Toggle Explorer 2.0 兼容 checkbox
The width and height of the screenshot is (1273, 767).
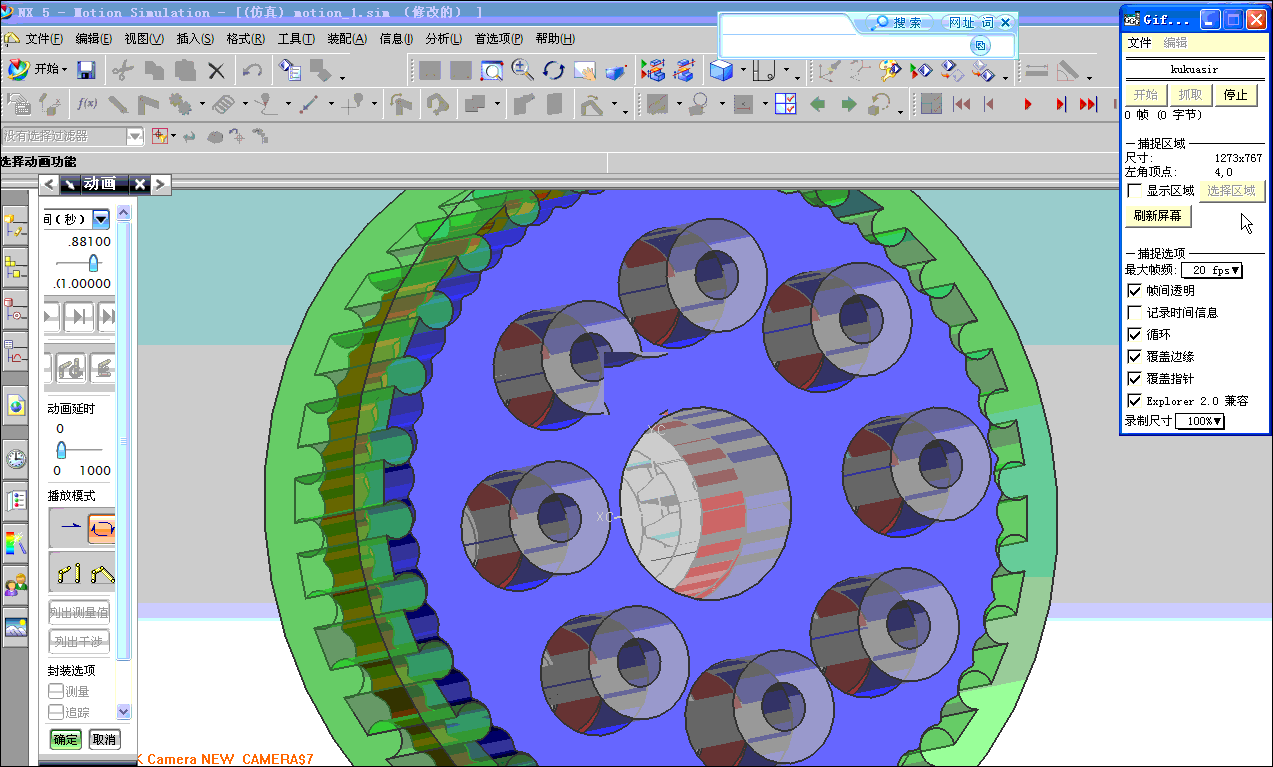(x=1134, y=400)
